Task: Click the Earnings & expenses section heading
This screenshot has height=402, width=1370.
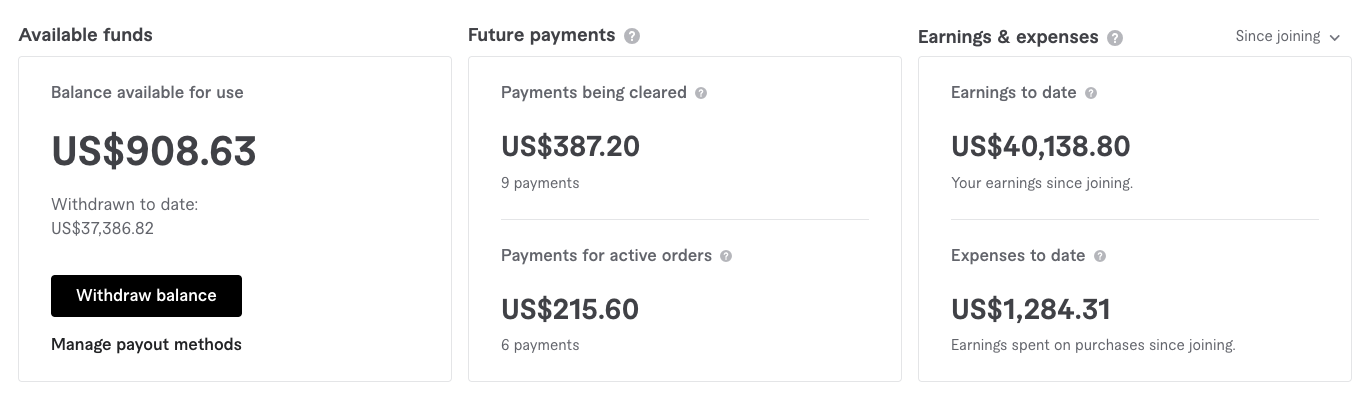Action: 1008,37
